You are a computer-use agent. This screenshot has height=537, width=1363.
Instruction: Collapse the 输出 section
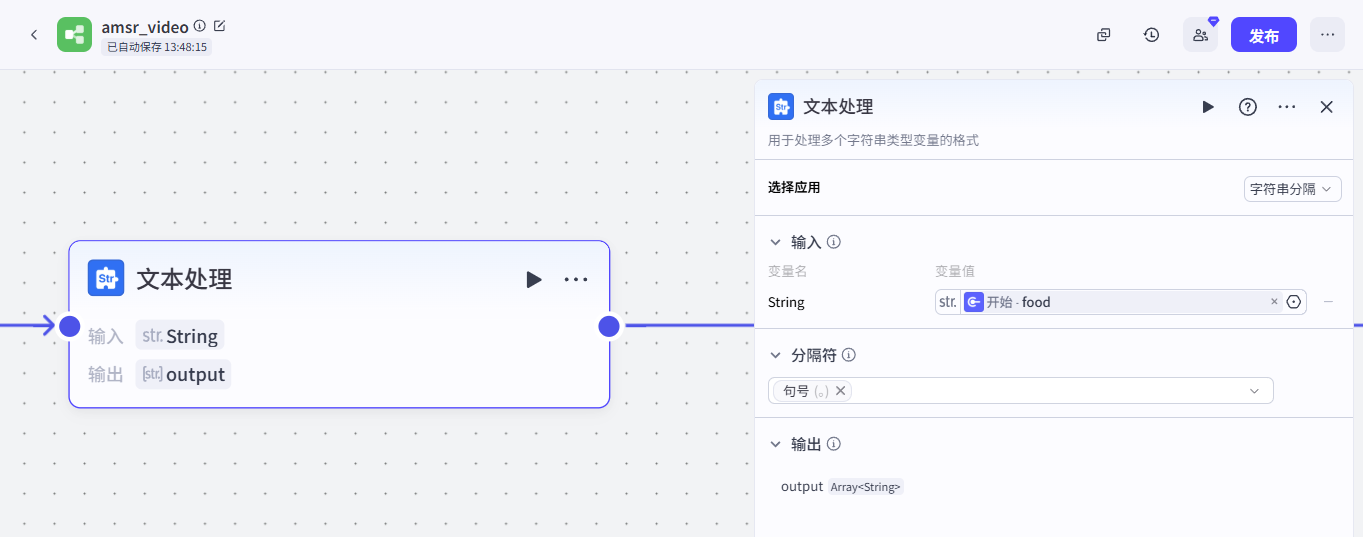pos(775,444)
